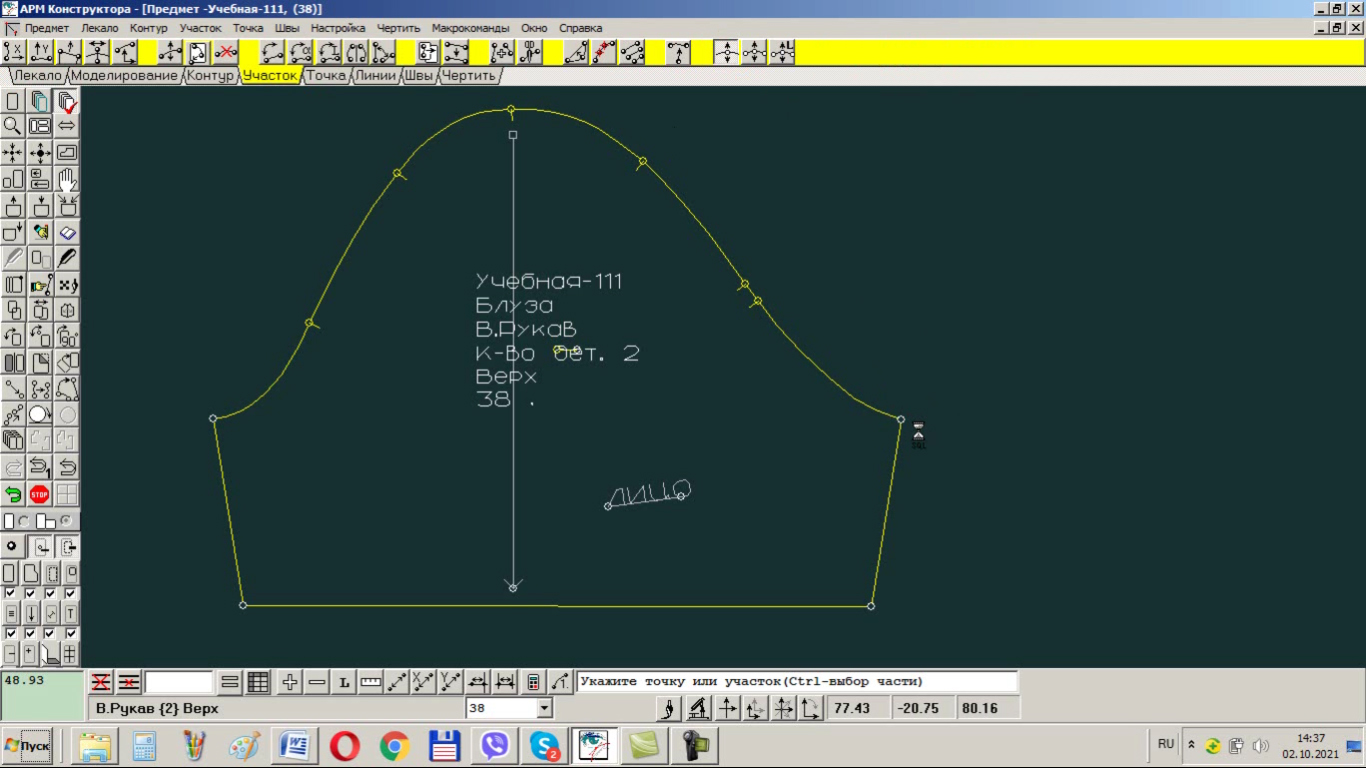Open the Окно menu
1366x768 pixels.
pyautogui.click(x=534, y=28)
